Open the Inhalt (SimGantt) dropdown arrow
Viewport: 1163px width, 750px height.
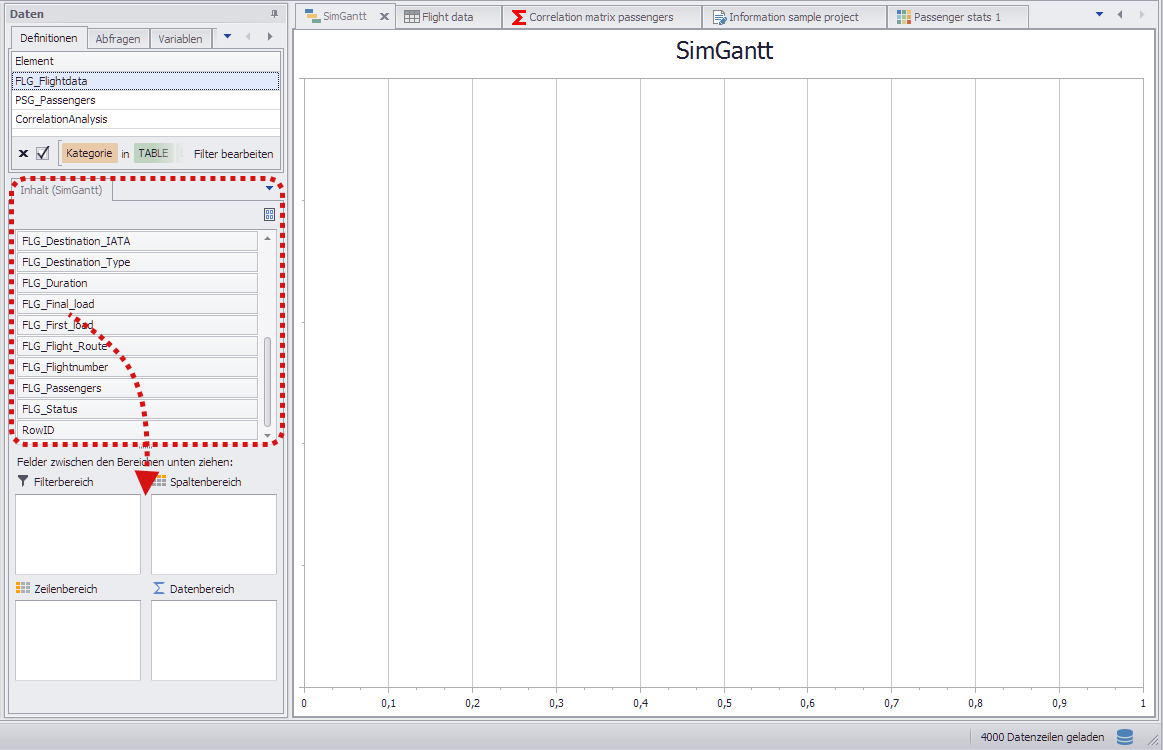(x=268, y=189)
